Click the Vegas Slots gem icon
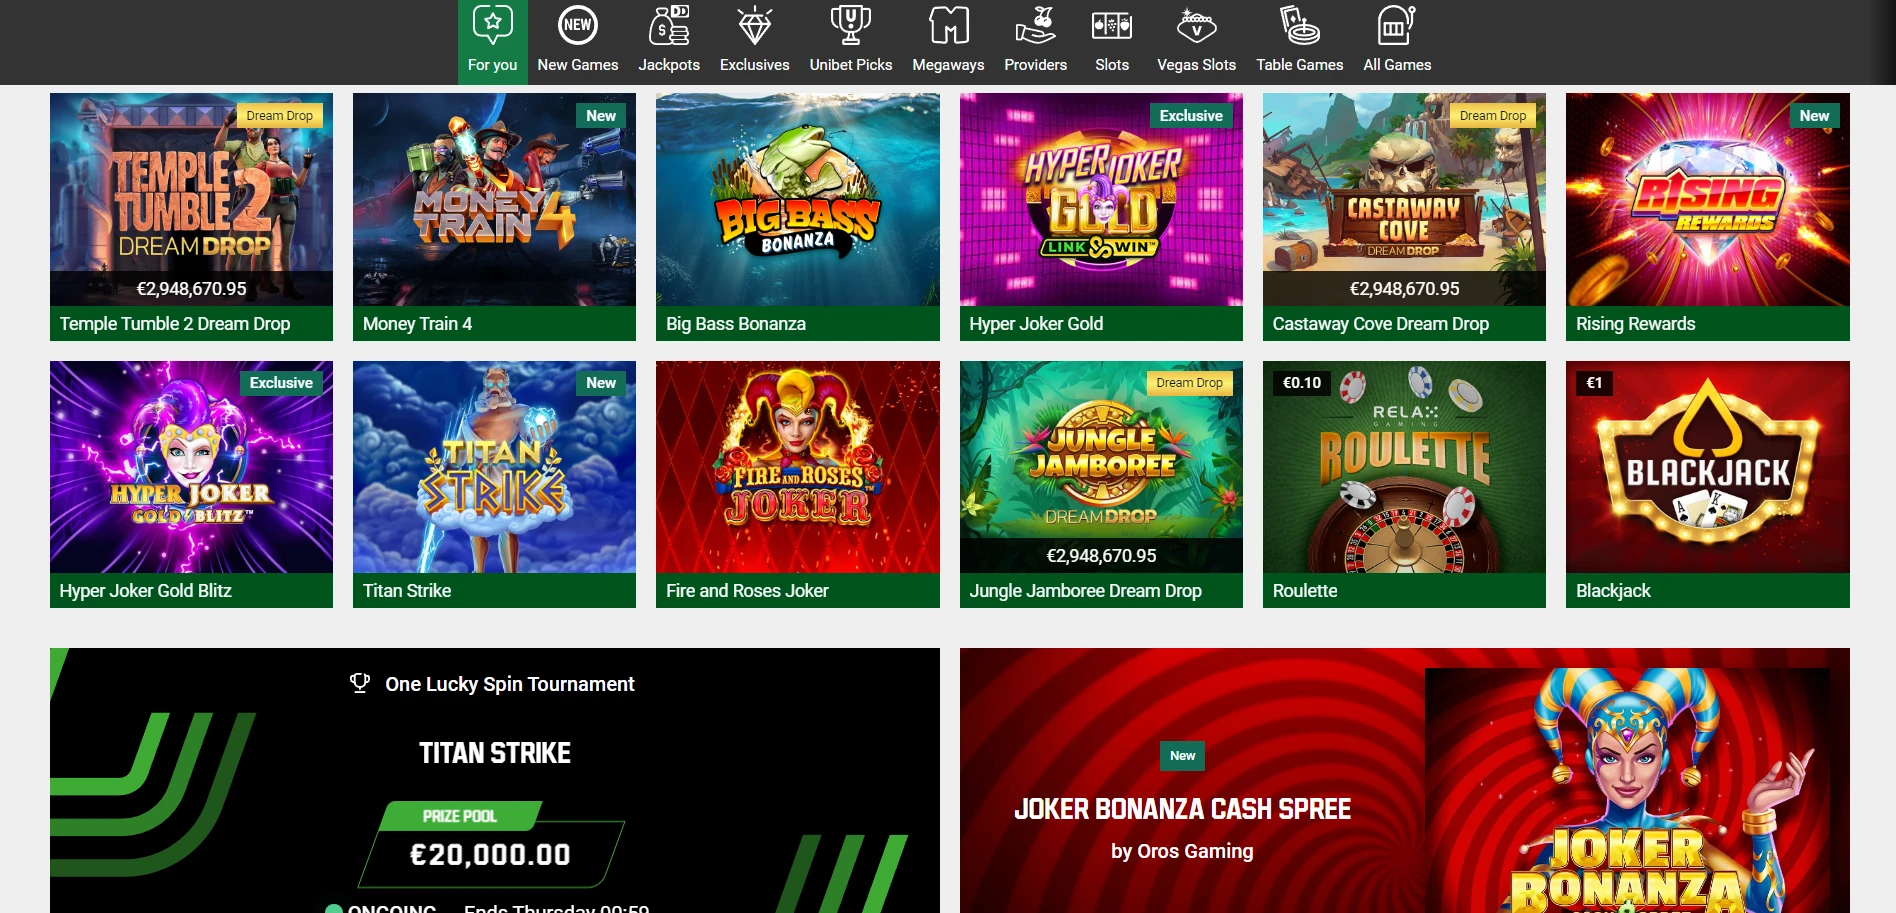Screen dimensions: 1896x913 (1196, 25)
